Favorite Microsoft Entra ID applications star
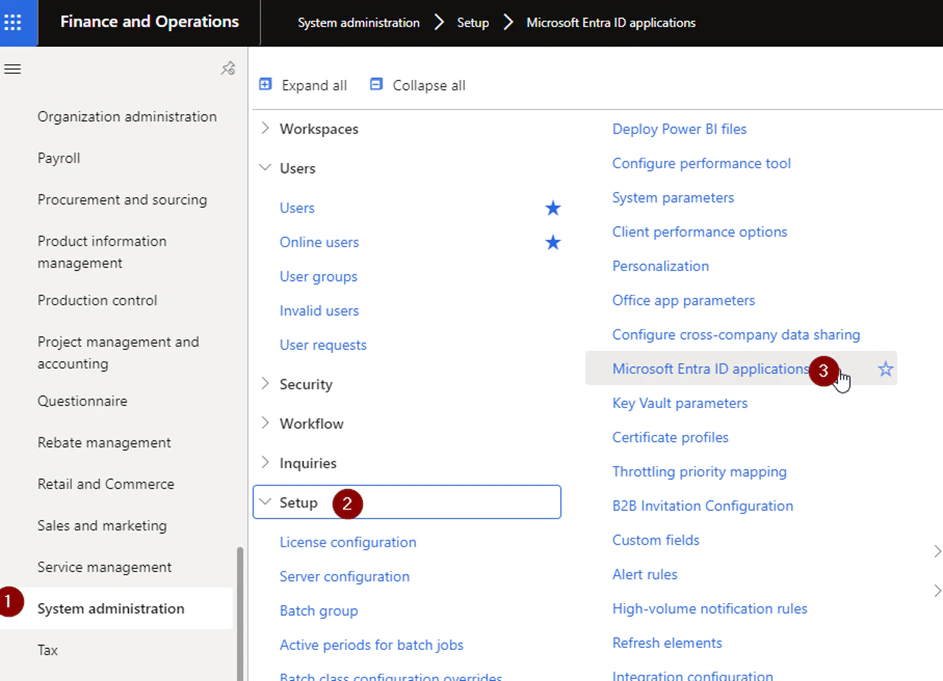The image size is (943, 681). [885, 369]
